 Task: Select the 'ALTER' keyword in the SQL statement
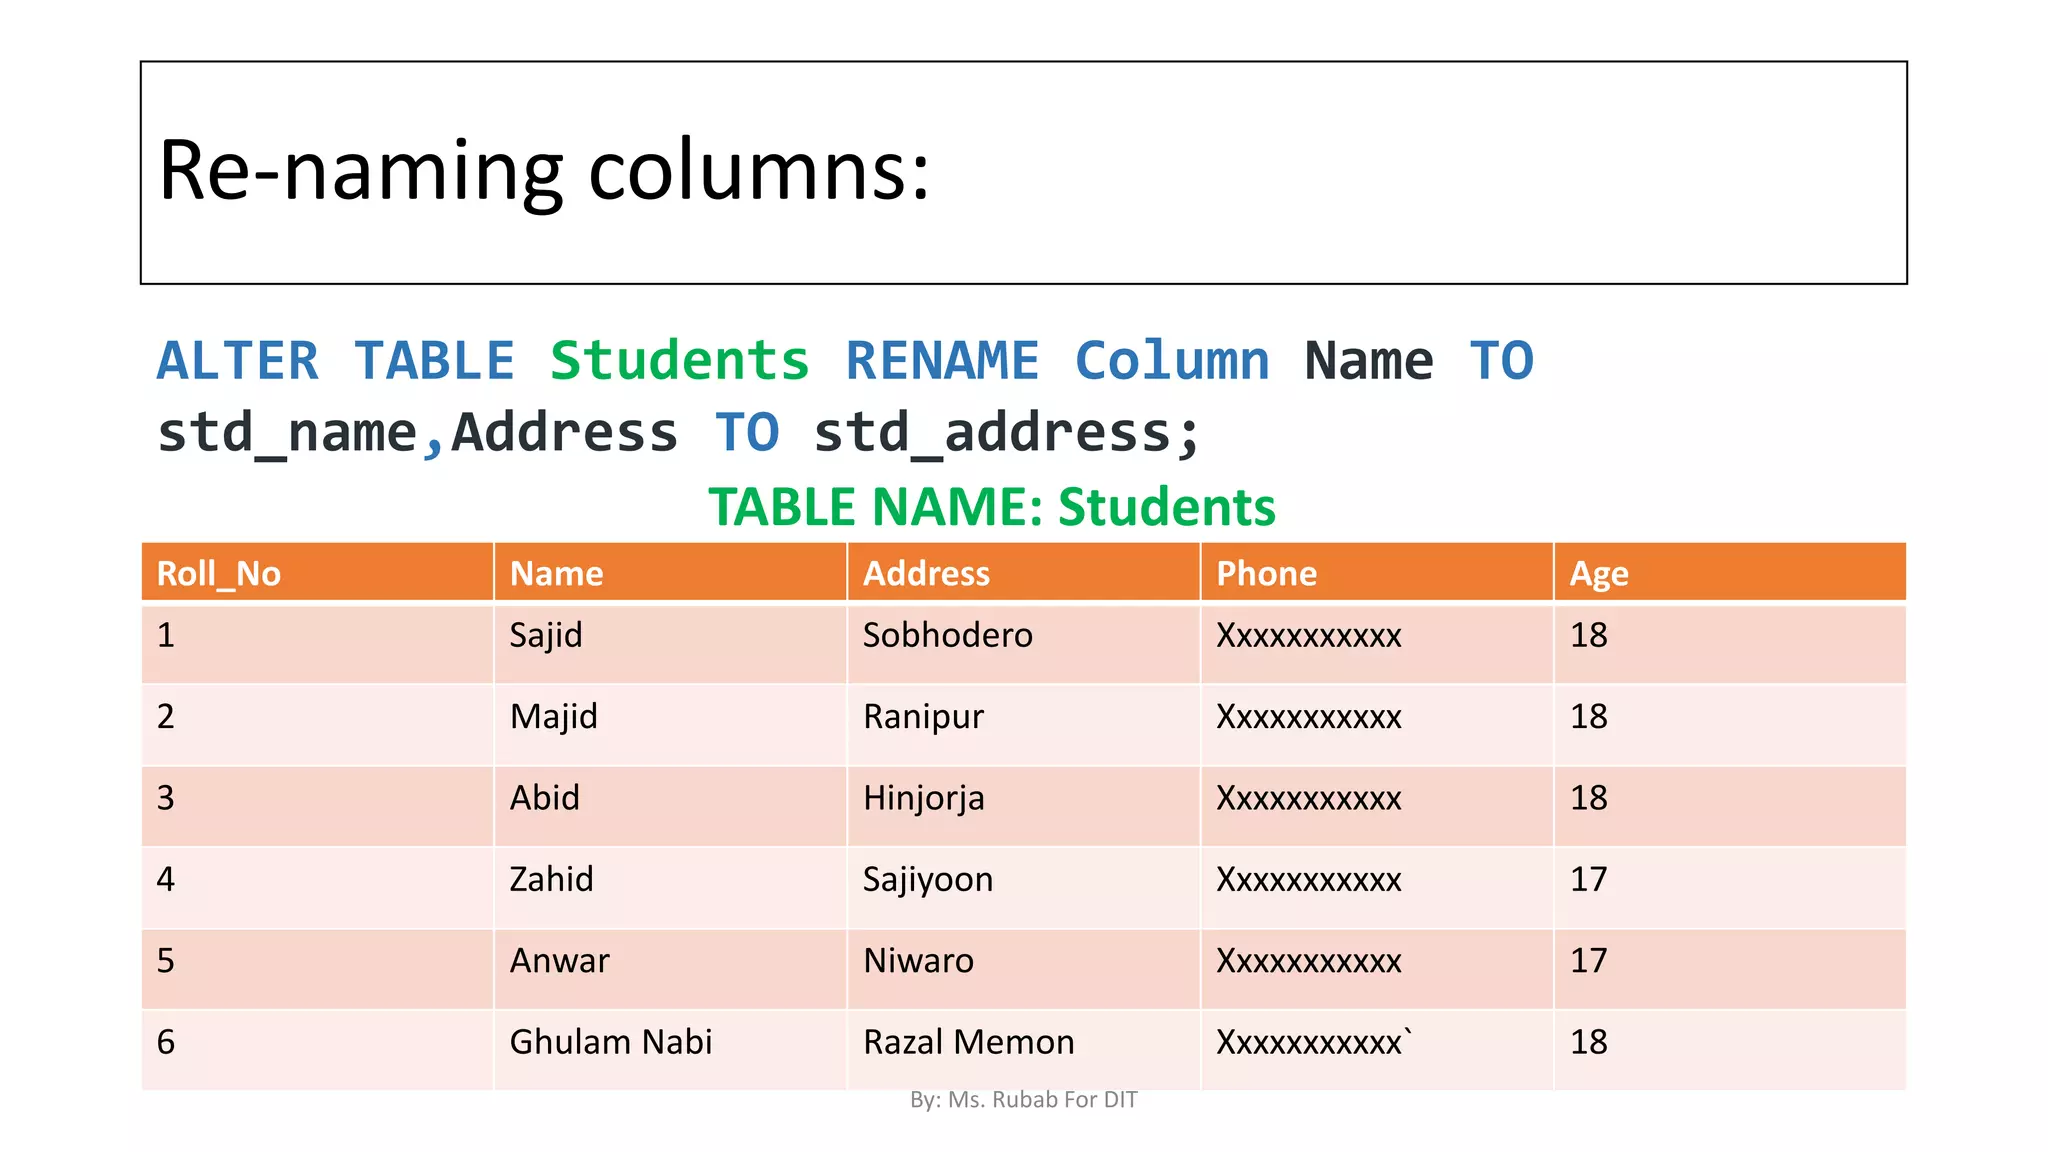pyautogui.click(x=238, y=360)
